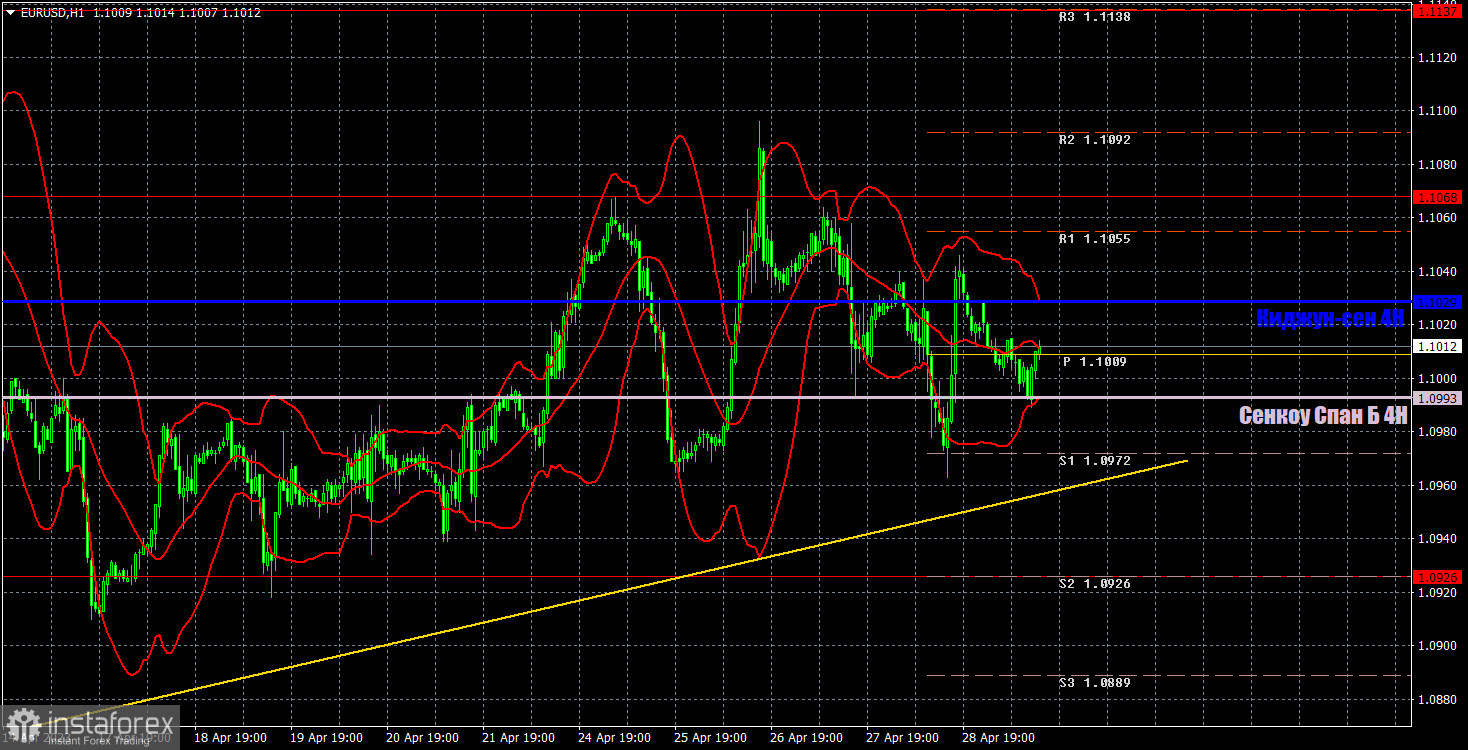Click the 24 Apr 19:00 time label
This screenshot has height=750, width=1468.
point(615,738)
